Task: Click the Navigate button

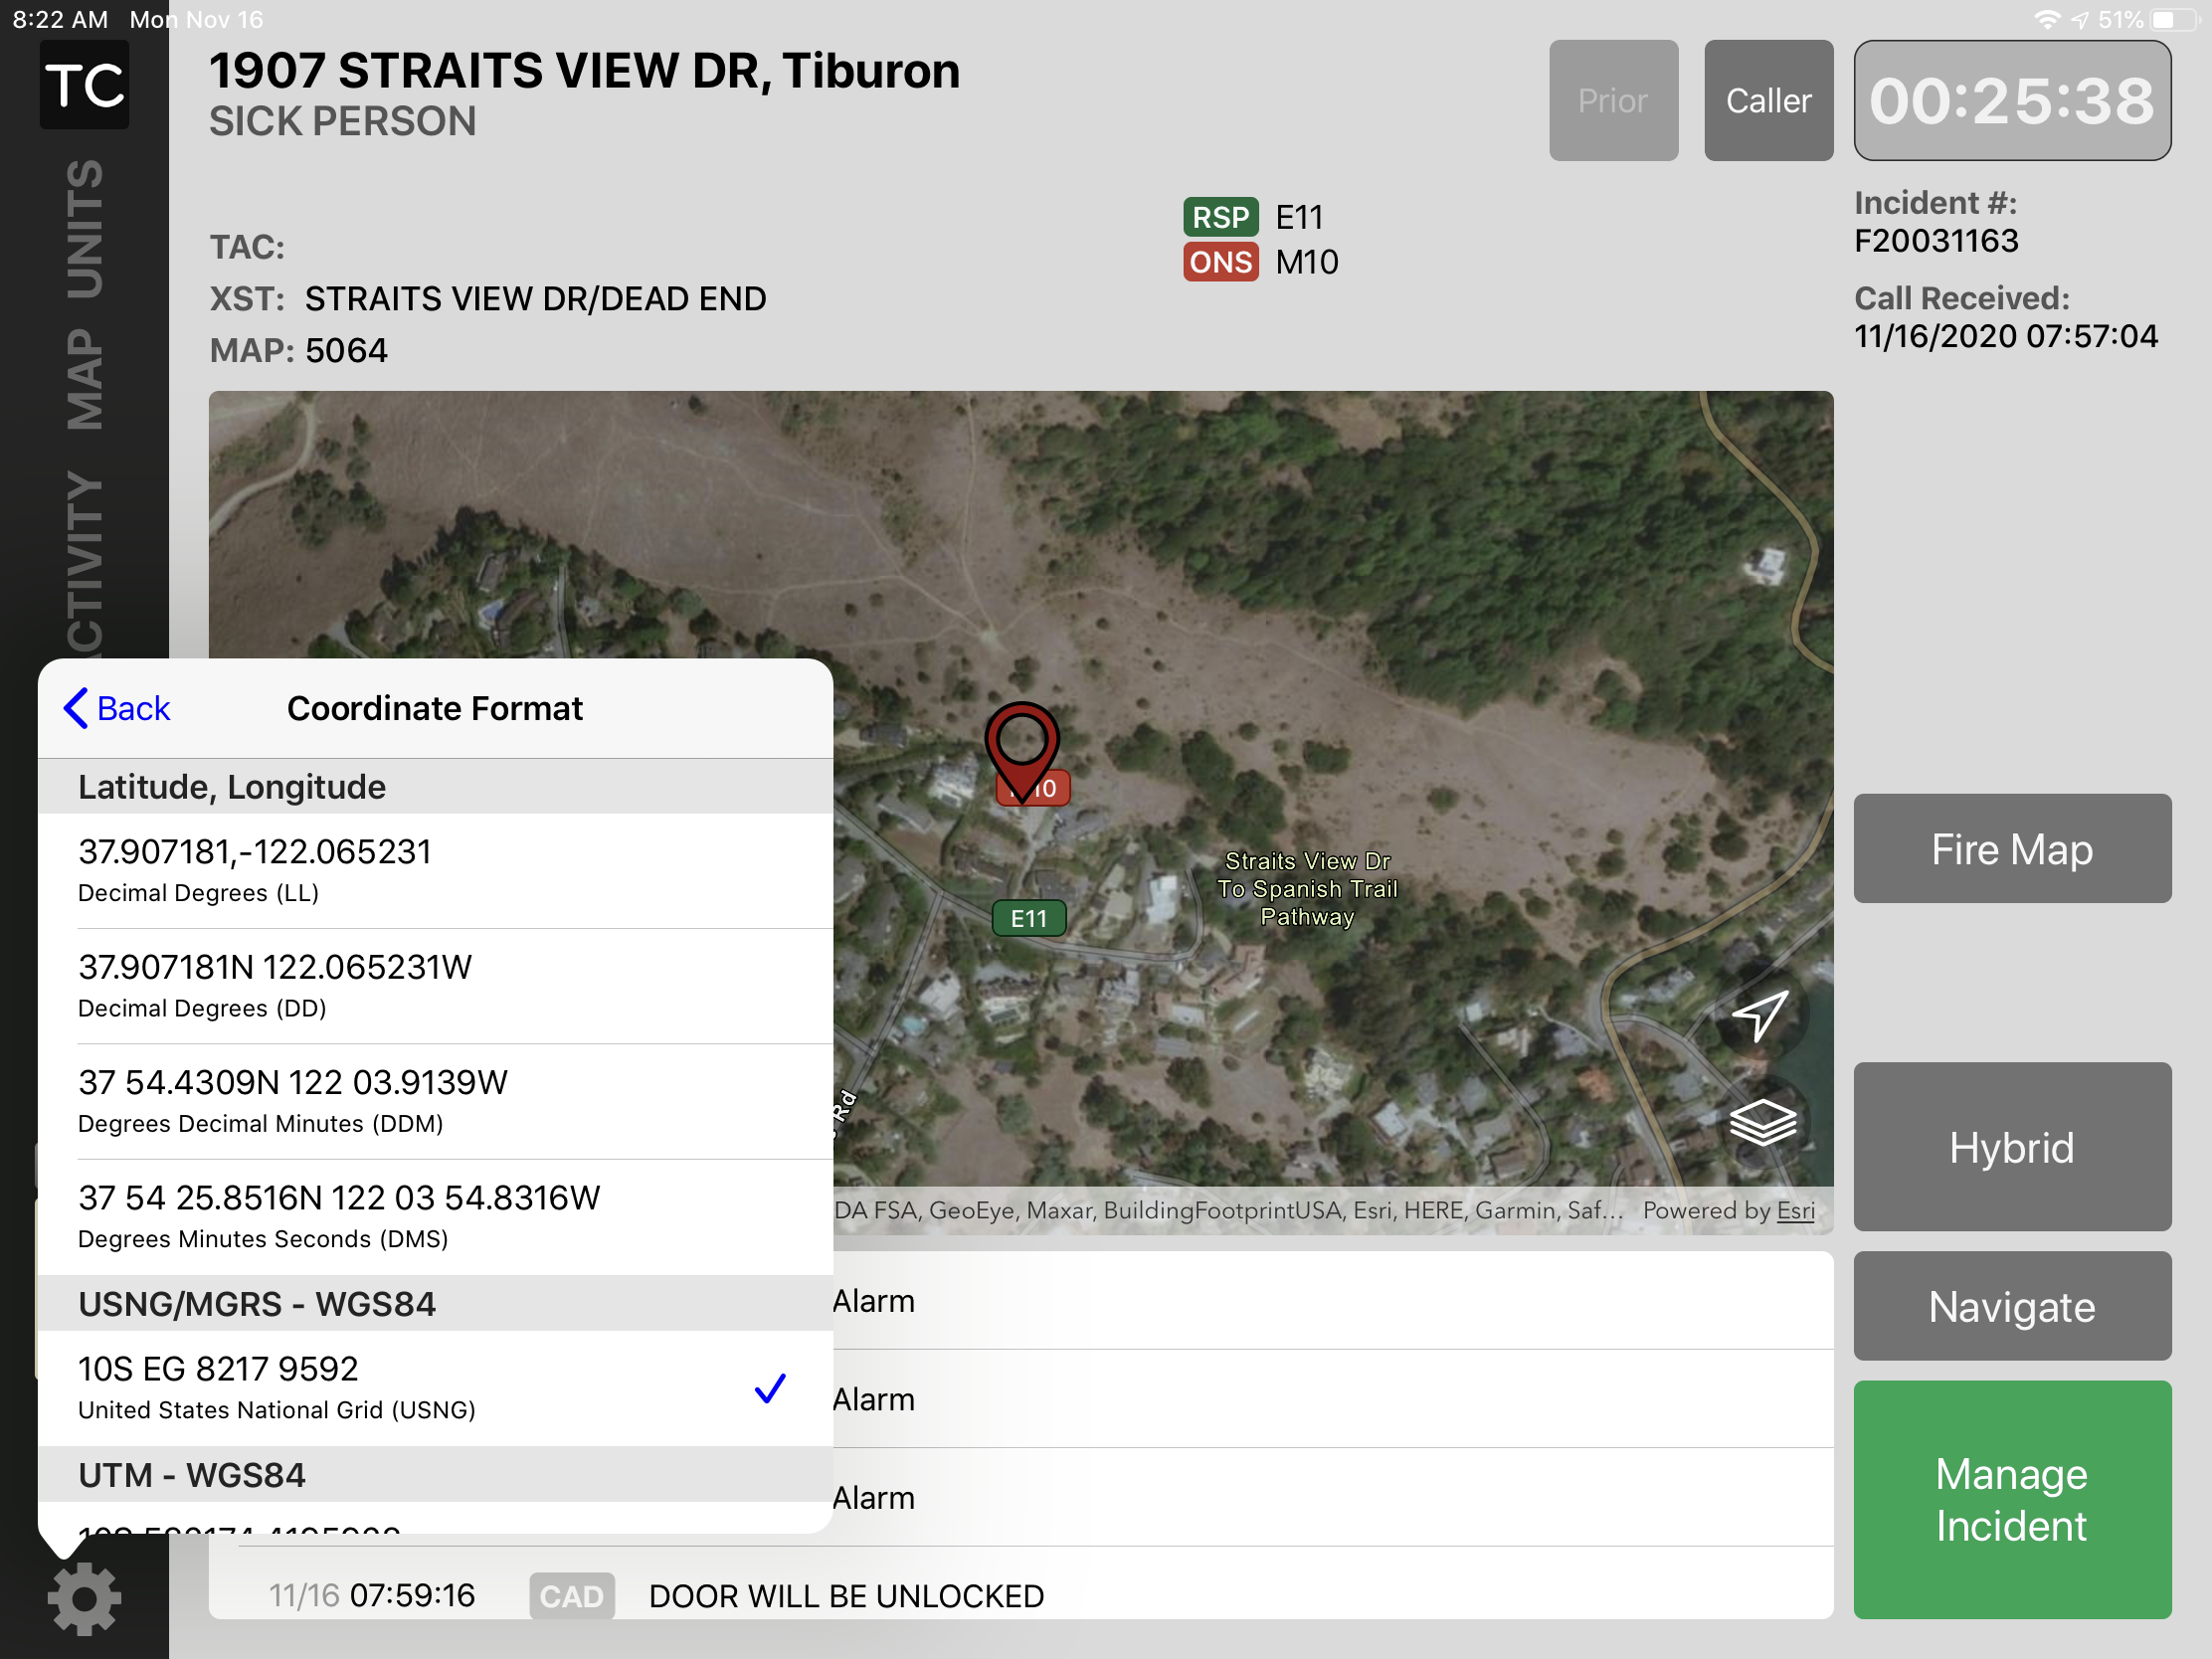Action: pos(2011,1306)
